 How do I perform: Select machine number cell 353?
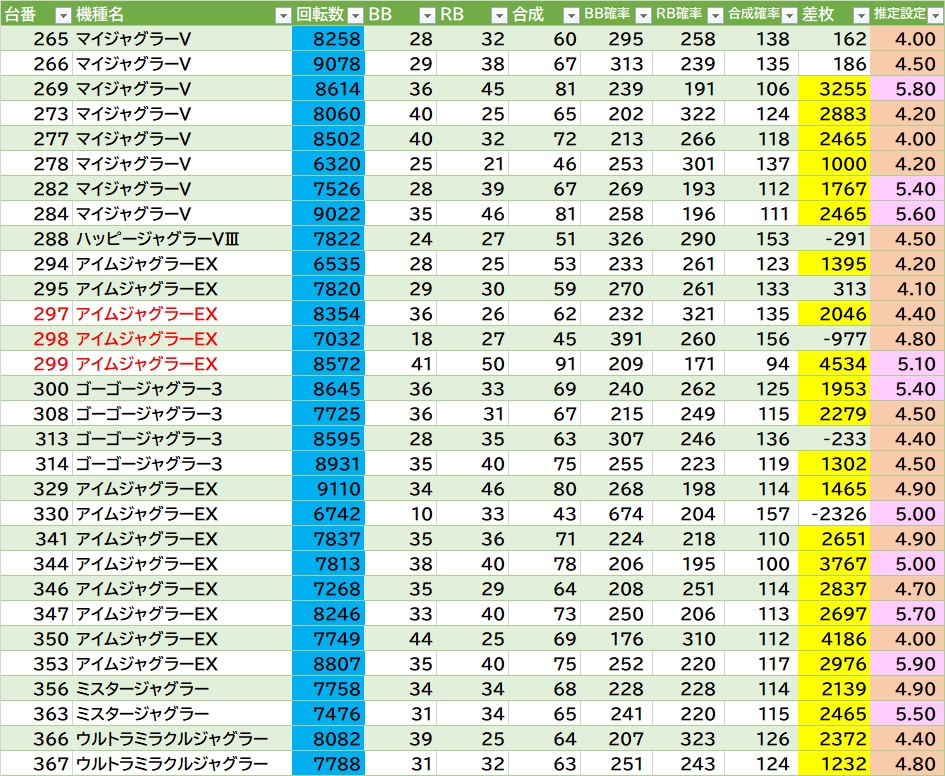coord(37,664)
